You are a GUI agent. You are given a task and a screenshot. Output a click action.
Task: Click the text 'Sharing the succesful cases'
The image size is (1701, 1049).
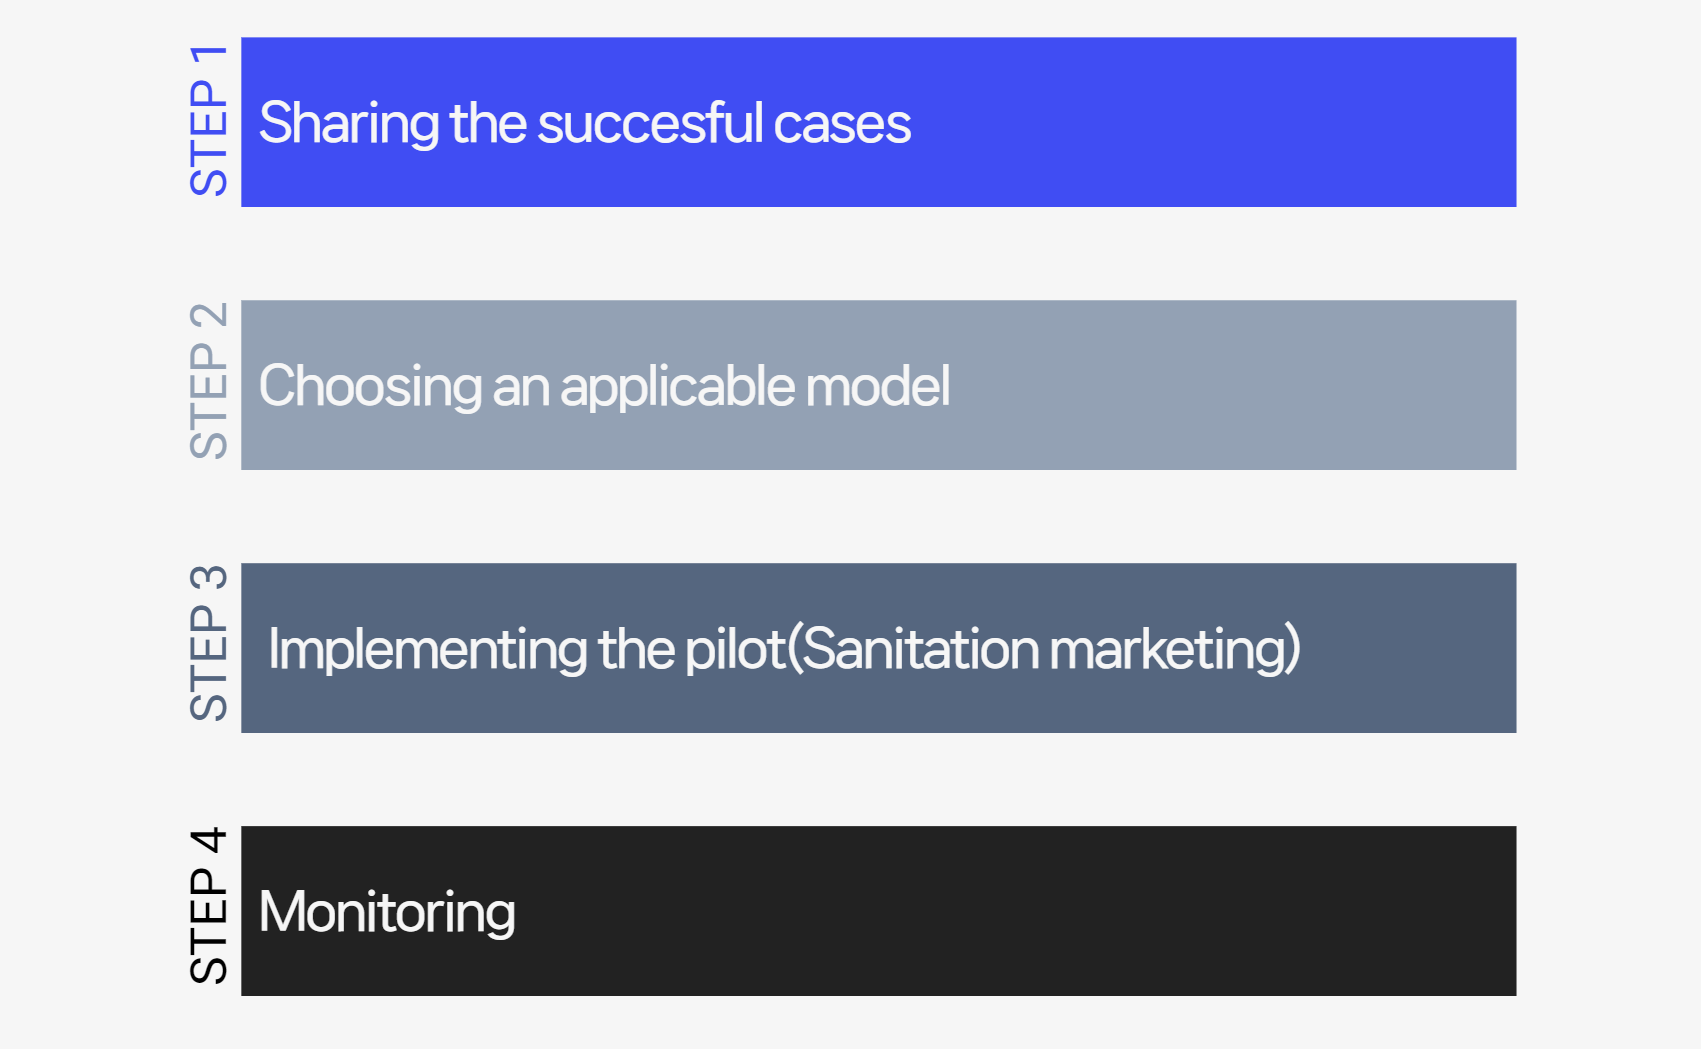[x=585, y=124]
